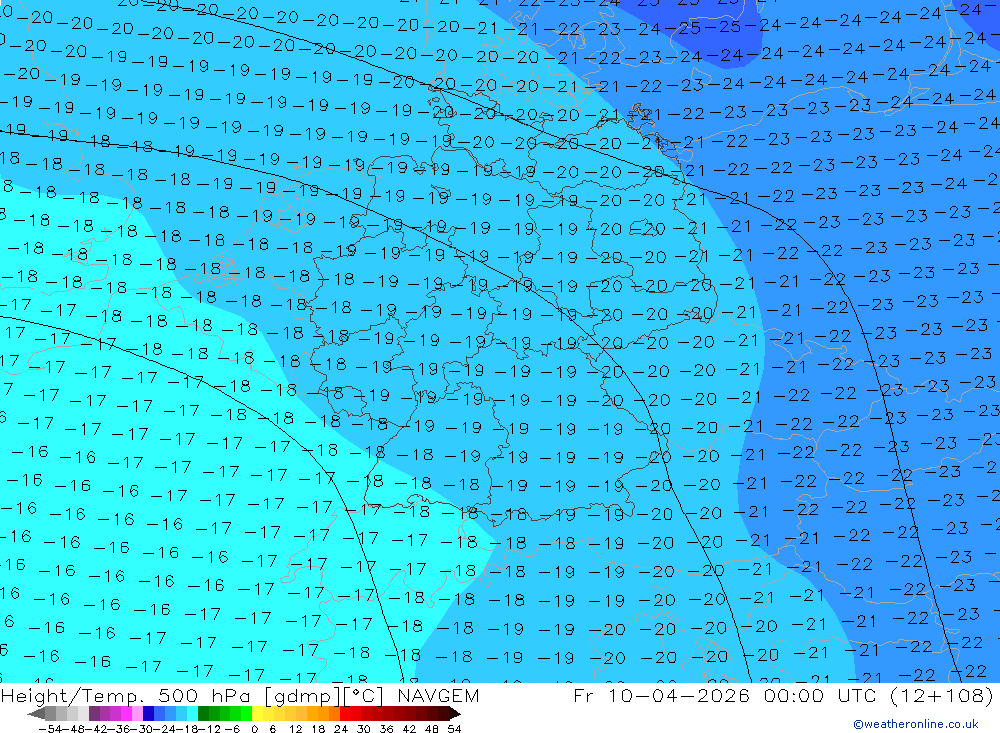Viewport: 1000px width, 733px height.
Task: Pick the bright yellow swatch in the legend
Action: coord(258,714)
